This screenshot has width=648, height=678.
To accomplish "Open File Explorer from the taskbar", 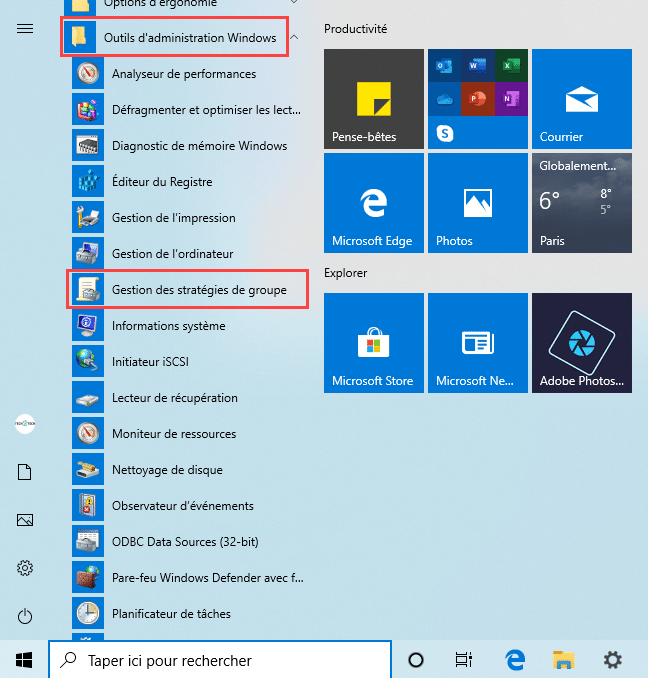I will [564, 660].
